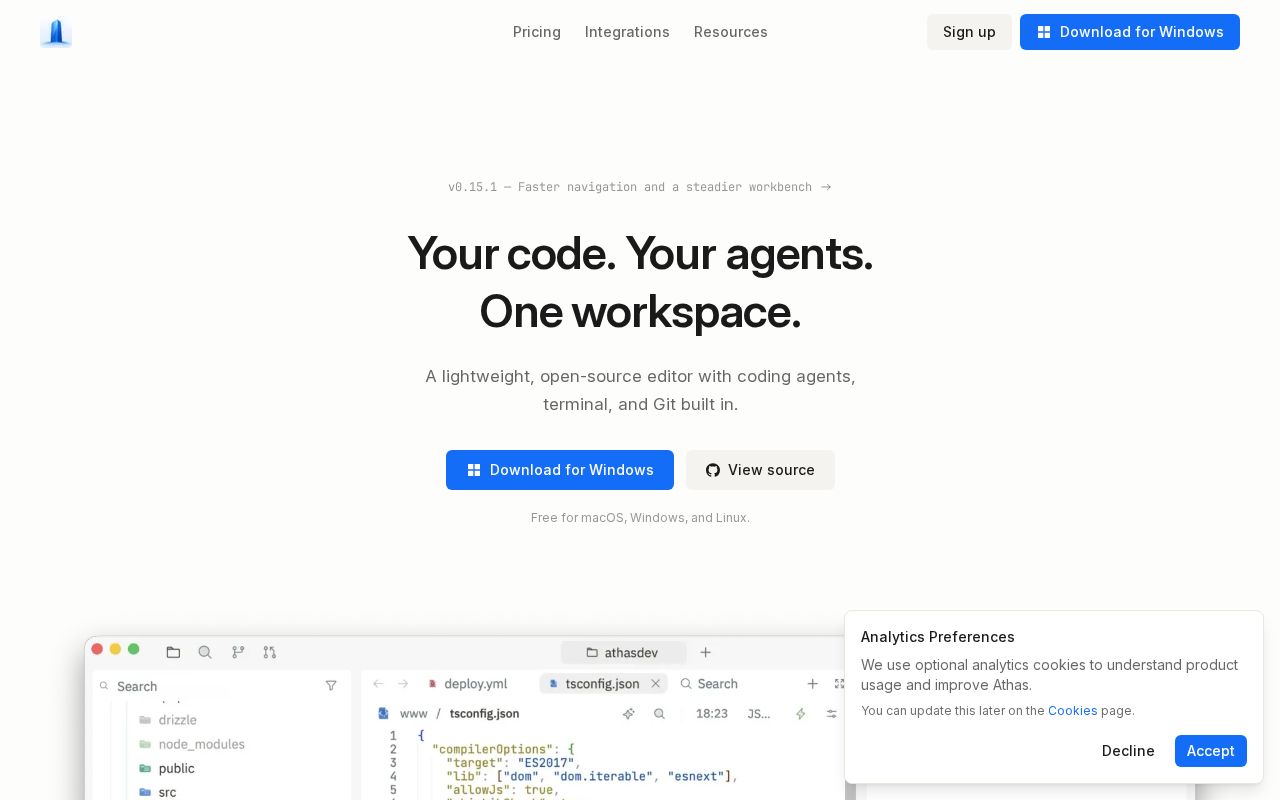Click the JS... language indicator
Viewport: 1280px width, 800px height.
(x=759, y=714)
